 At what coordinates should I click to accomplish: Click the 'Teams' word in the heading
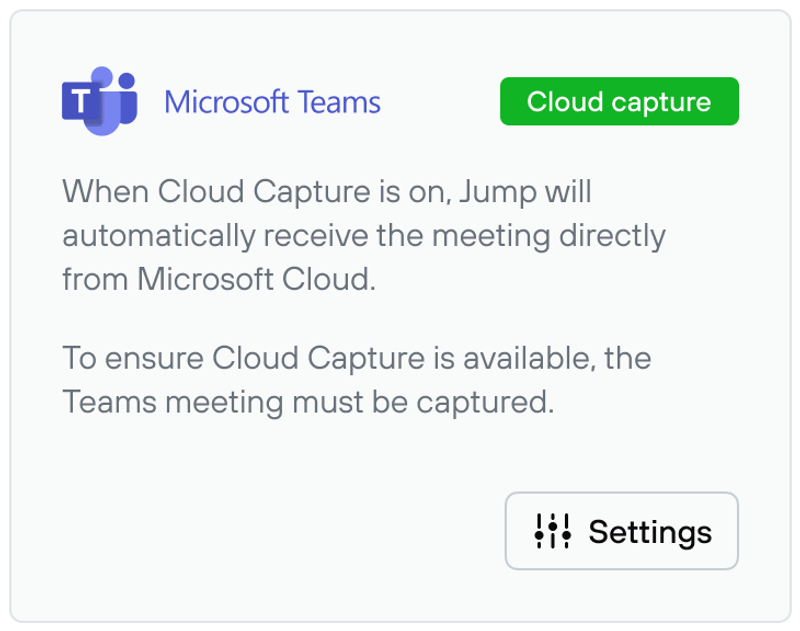coord(339,102)
